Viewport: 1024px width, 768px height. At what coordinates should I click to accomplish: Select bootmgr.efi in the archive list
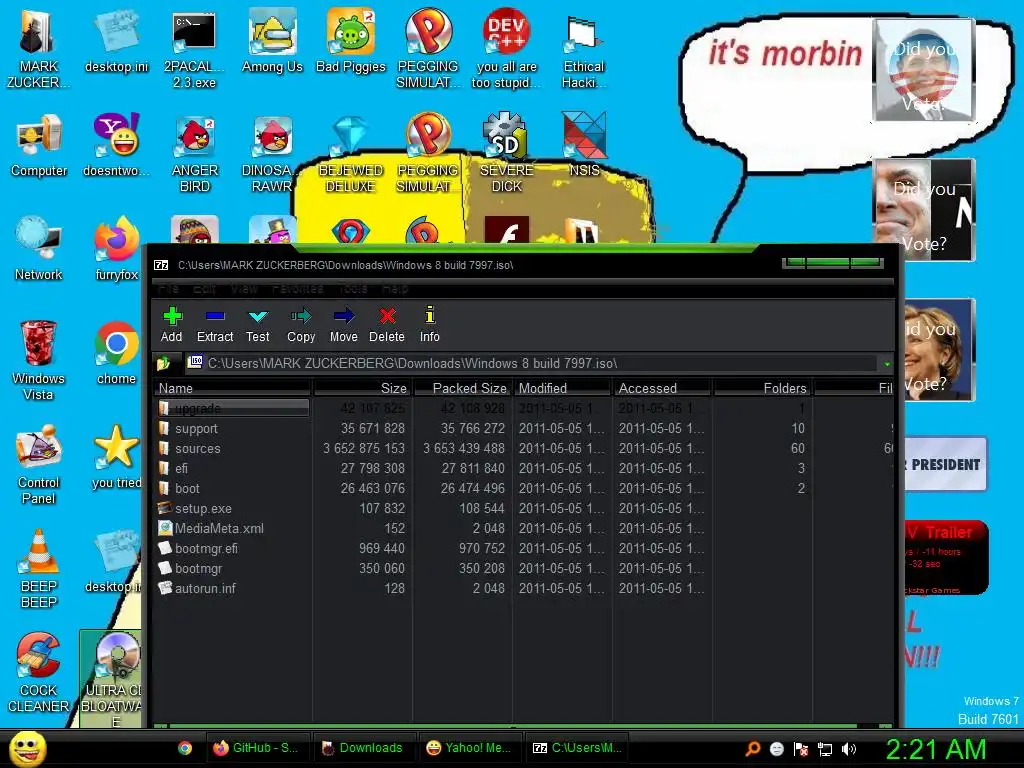coord(524,549)
